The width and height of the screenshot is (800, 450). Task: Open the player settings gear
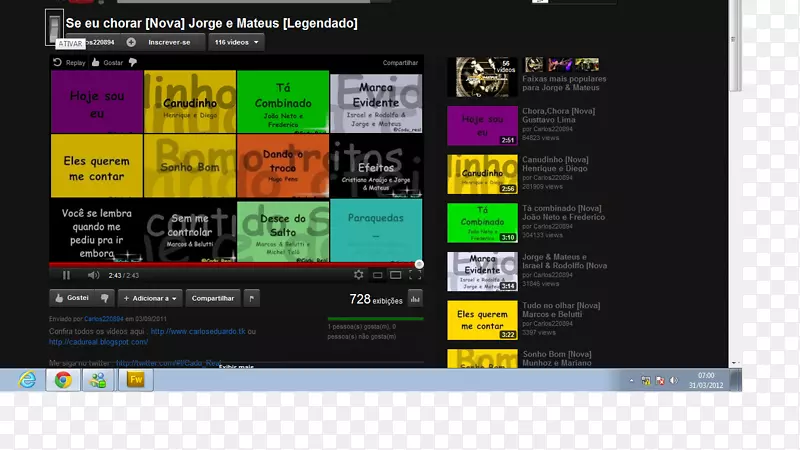[359, 275]
